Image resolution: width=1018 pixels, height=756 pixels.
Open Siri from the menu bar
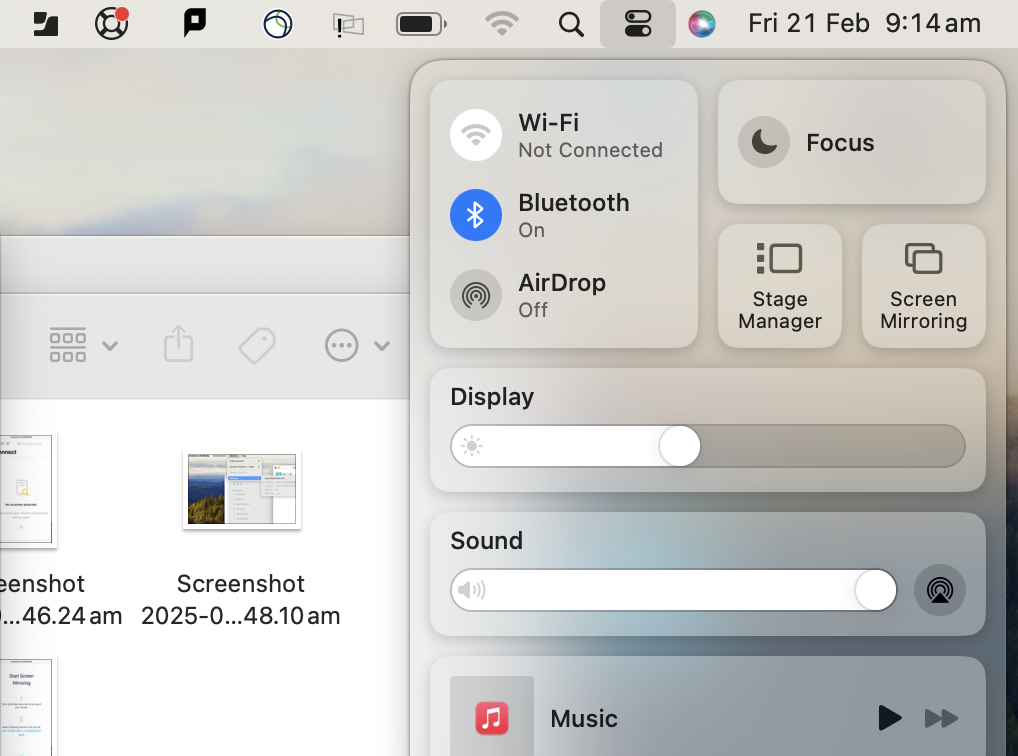click(x=702, y=24)
